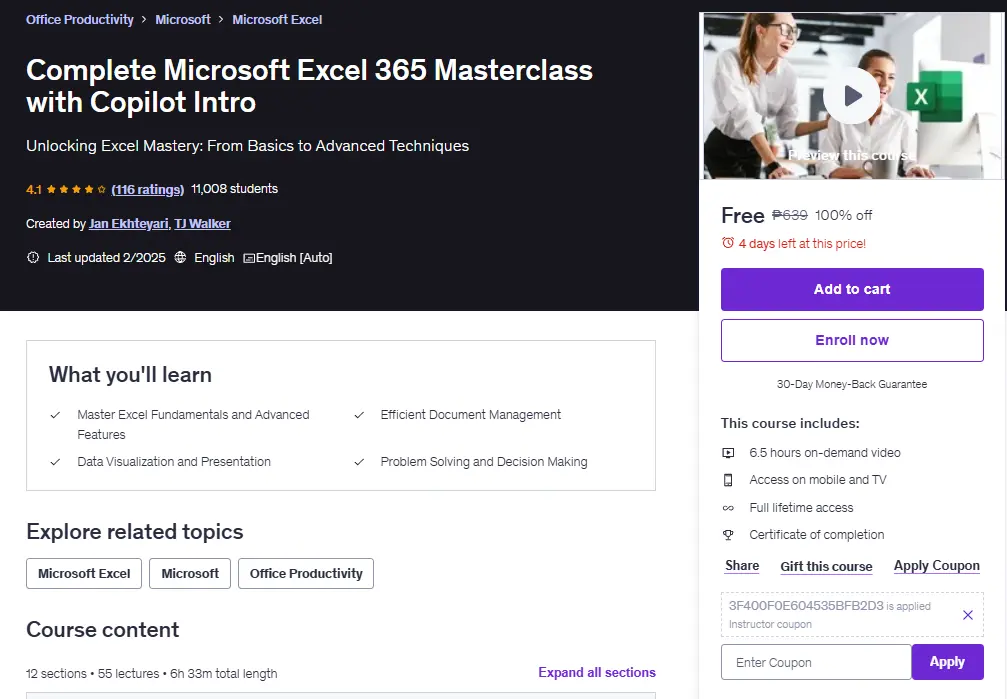Select the Office Productivity topic tag
The width and height of the screenshot is (1007, 699).
tap(306, 574)
